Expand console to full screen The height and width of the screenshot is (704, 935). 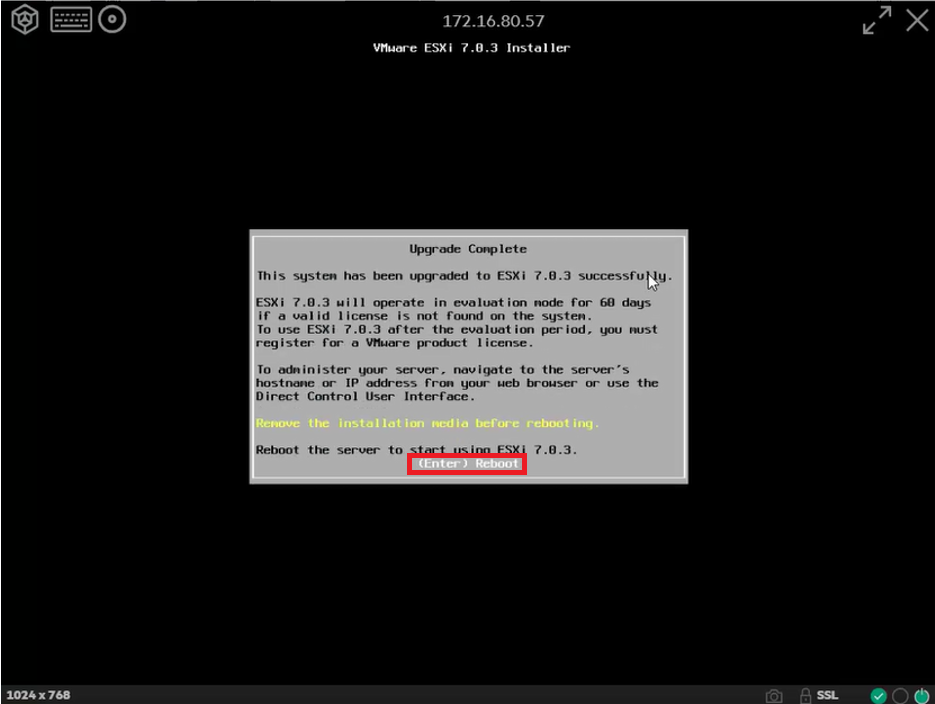[877, 20]
